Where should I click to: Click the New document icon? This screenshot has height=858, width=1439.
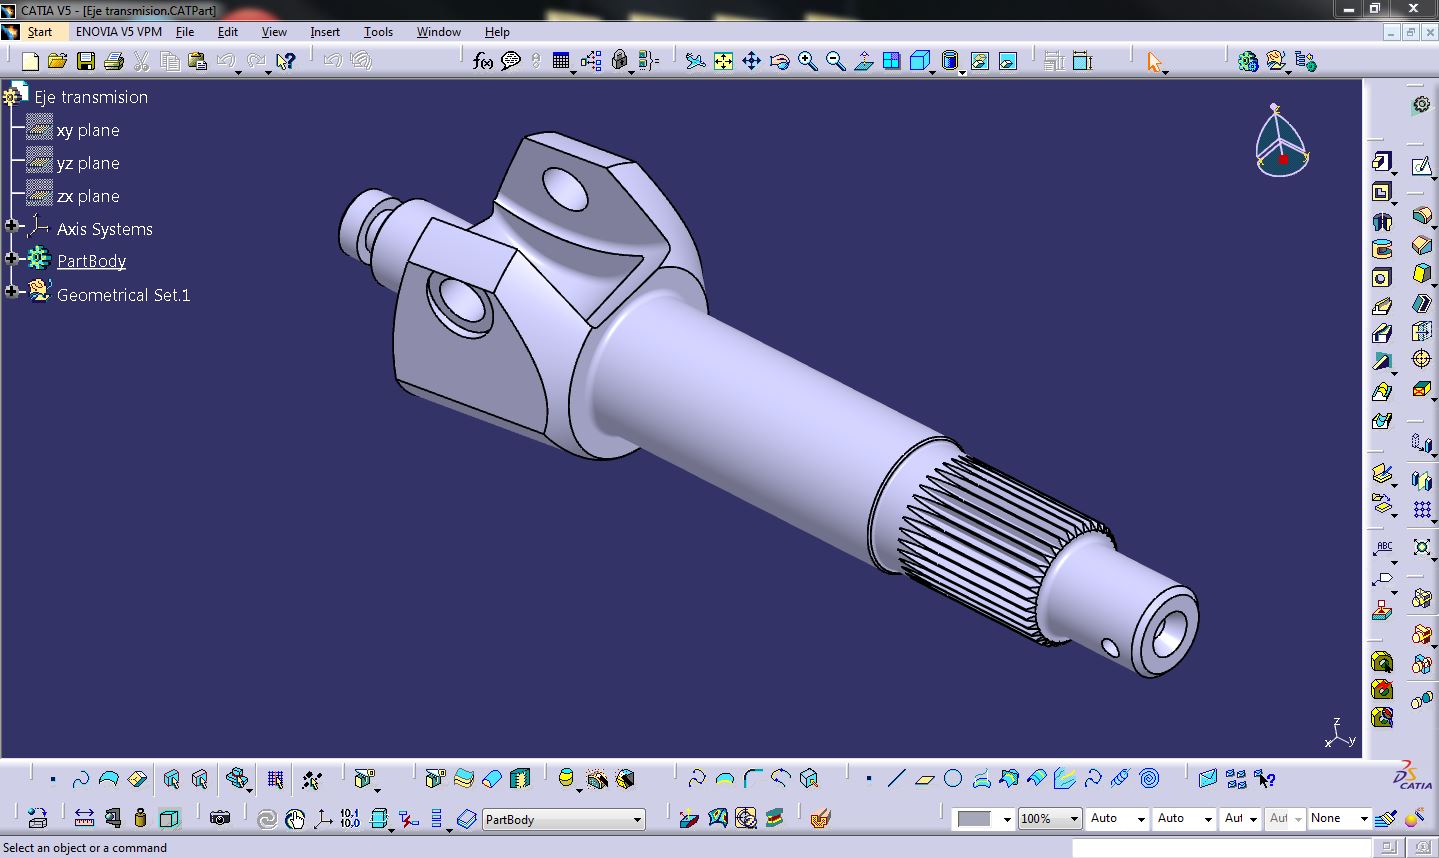click(x=30, y=62)
